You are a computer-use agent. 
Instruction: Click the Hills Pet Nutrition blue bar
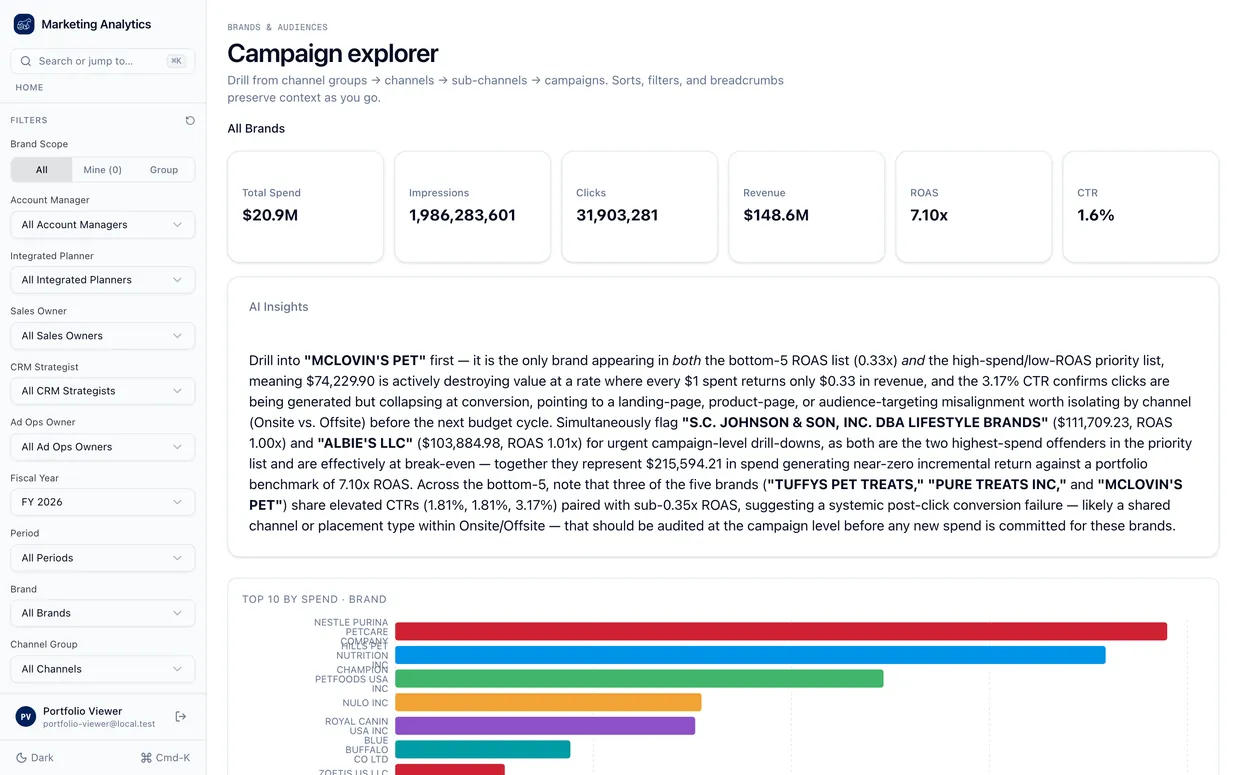(750, 655)
